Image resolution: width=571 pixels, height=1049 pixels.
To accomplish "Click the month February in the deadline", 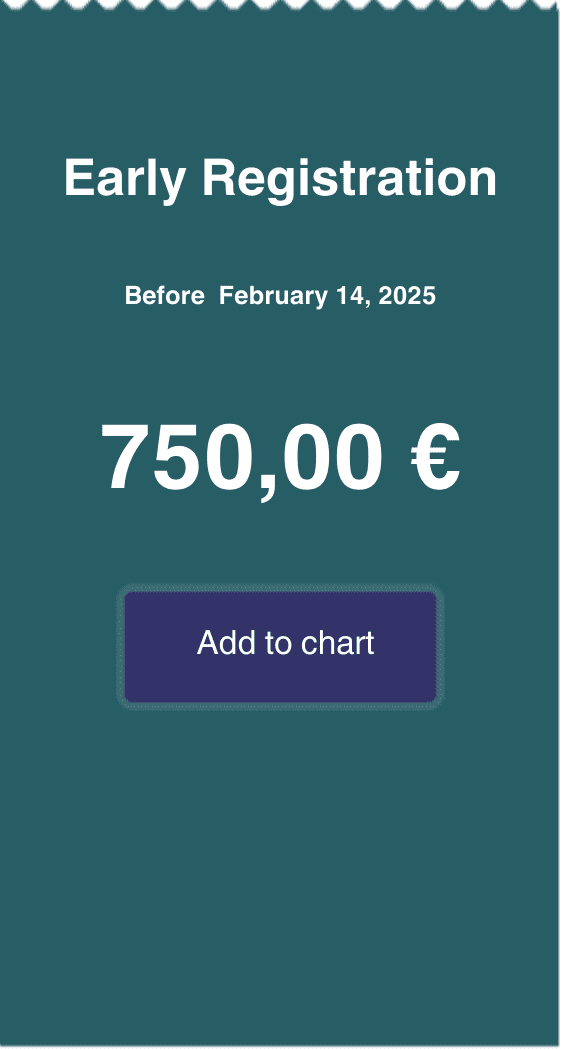I will coord(273,296).
